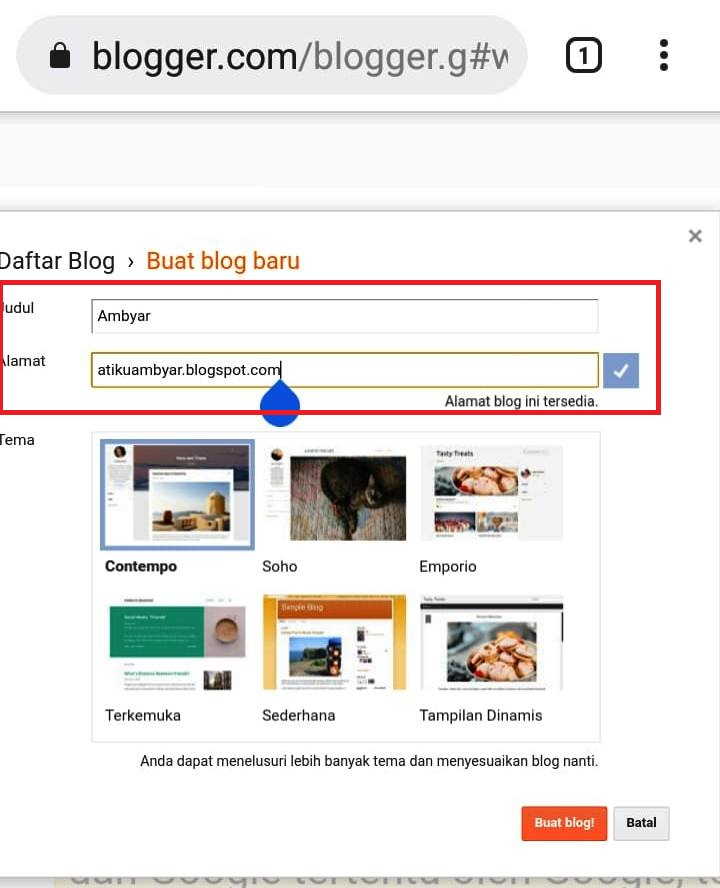
Task: Focus the Judul field containing Ambyar
Action: click(344, 316)
